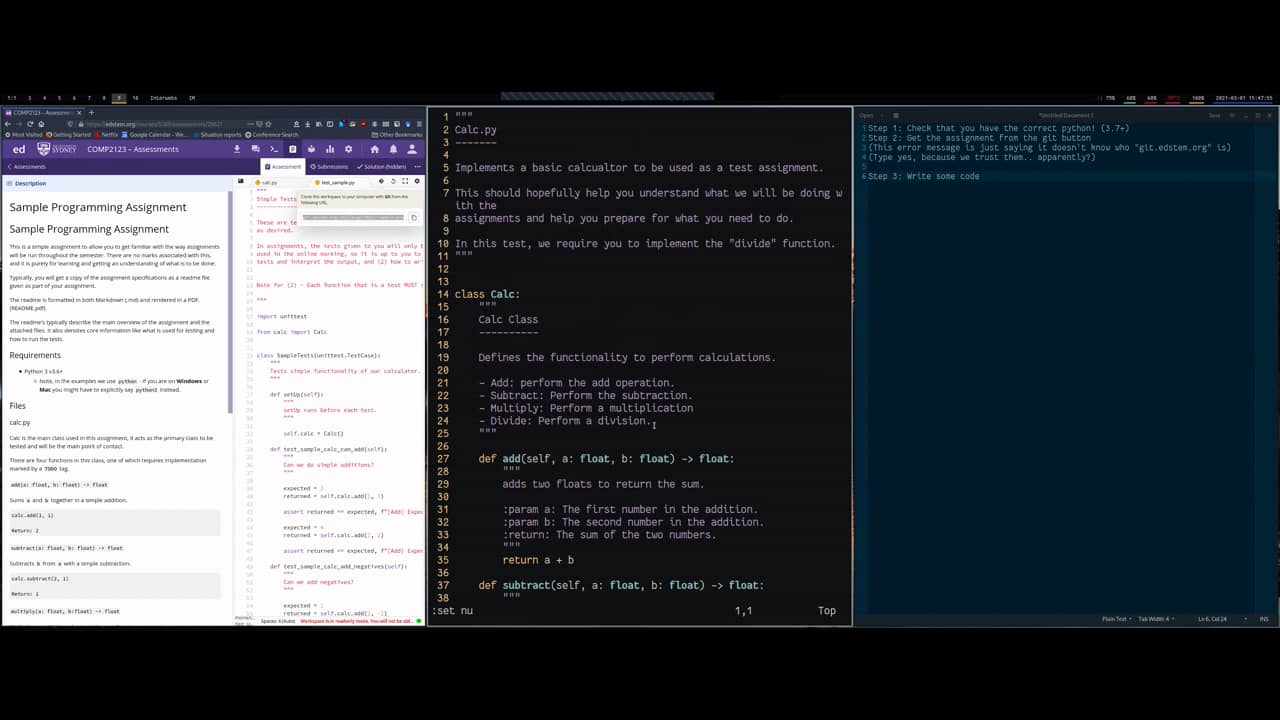Select test_sample.py file tab
Screen dimensions: 1280x720
(337, 182)
